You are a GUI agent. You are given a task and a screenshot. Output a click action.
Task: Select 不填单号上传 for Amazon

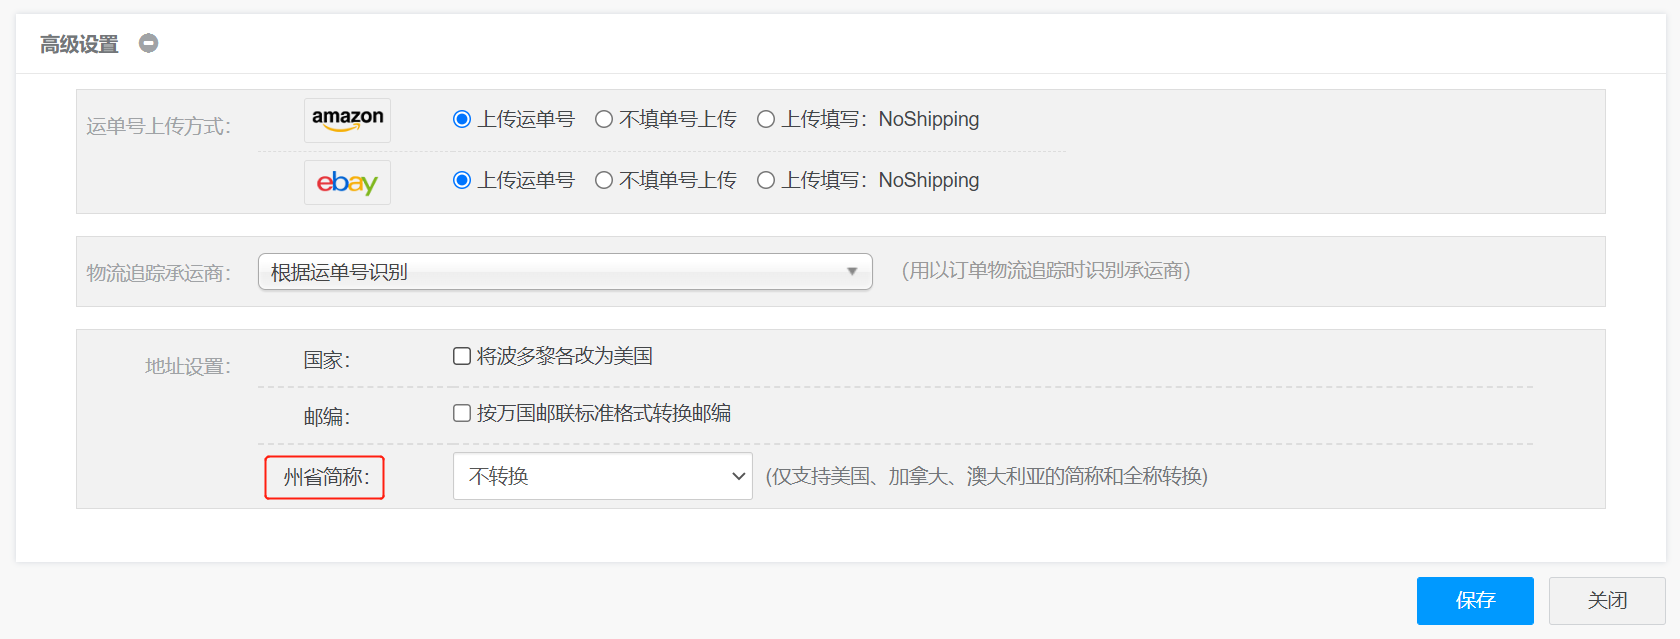tap(604, 119)
